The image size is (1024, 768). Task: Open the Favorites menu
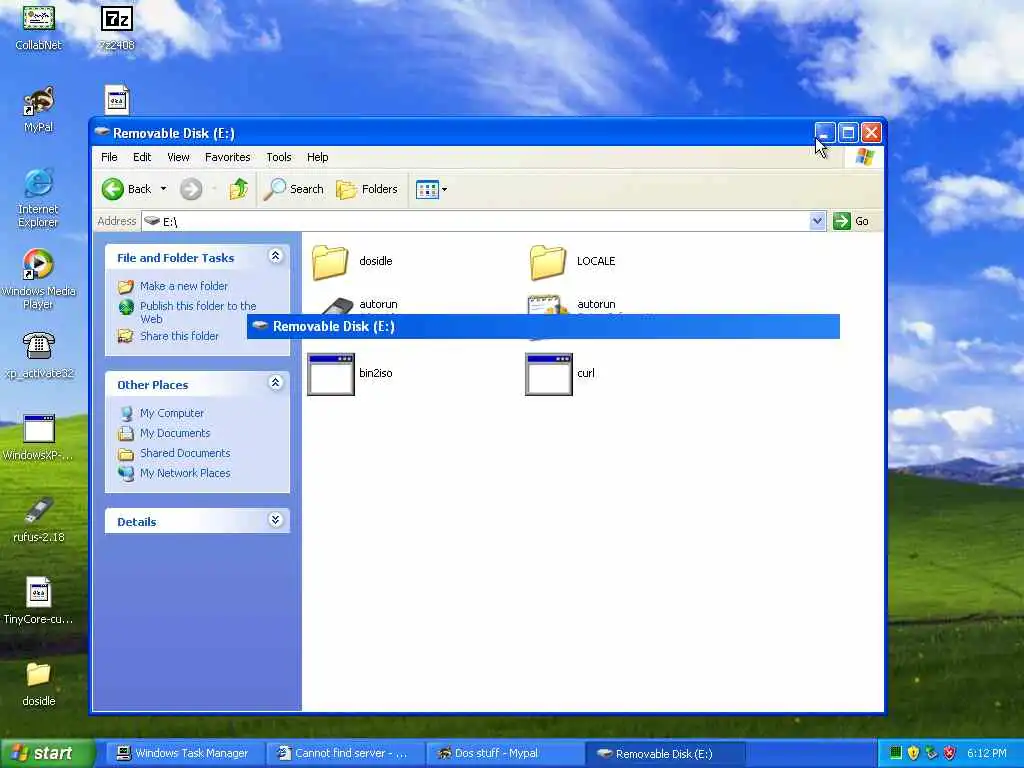(x=227, y=157)
